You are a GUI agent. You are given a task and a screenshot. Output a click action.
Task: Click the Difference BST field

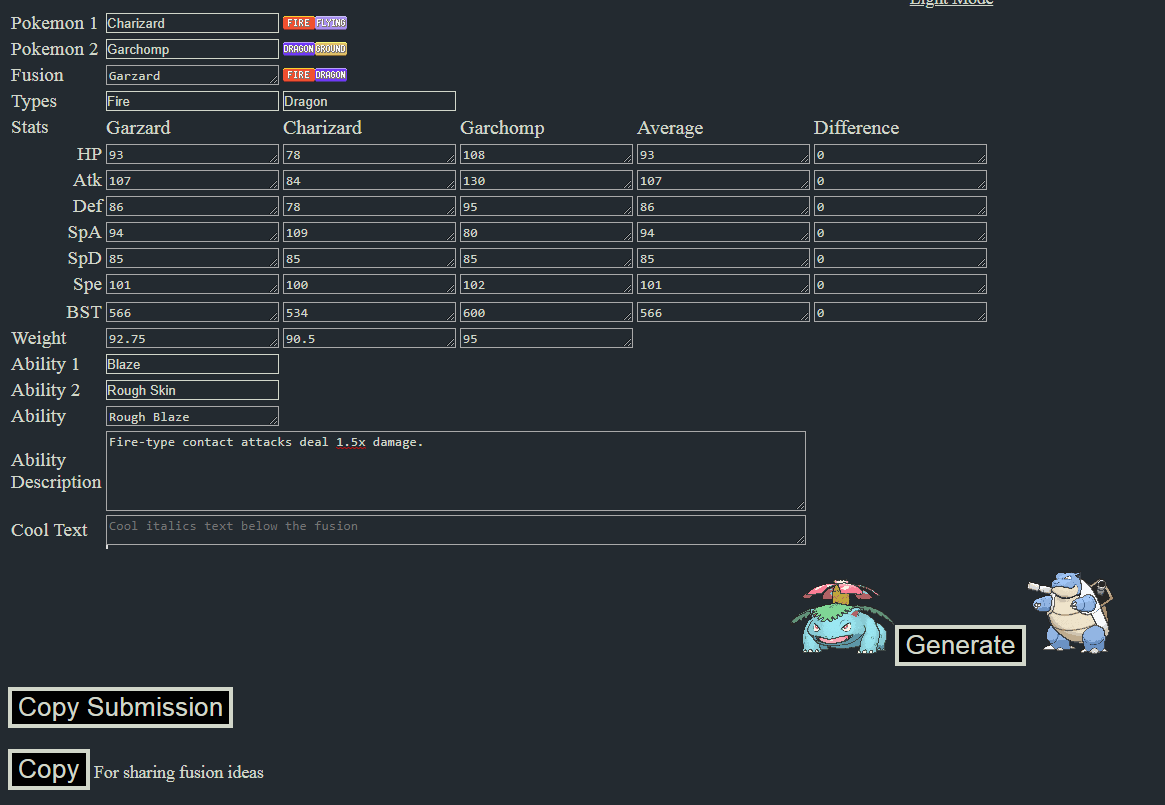[900, 312]
